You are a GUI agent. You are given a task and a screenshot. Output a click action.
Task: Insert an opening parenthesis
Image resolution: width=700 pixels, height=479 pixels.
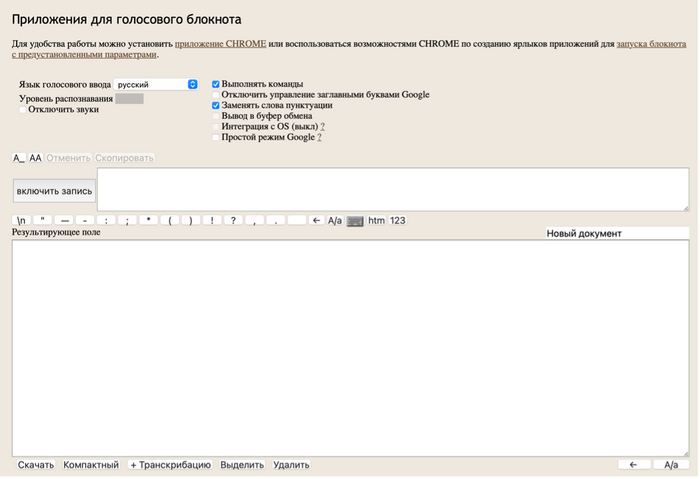pos(170,221)
